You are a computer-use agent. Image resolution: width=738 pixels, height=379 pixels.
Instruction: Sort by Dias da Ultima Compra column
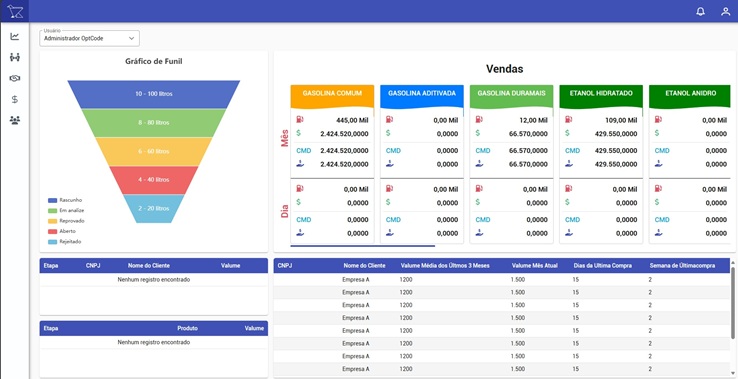point(602,266)
